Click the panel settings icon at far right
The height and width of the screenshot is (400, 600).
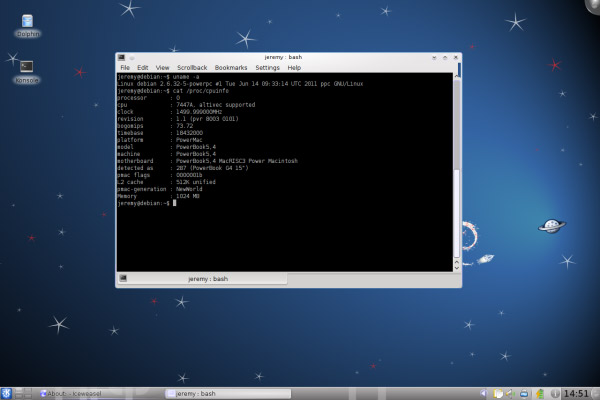coord(595,393)
